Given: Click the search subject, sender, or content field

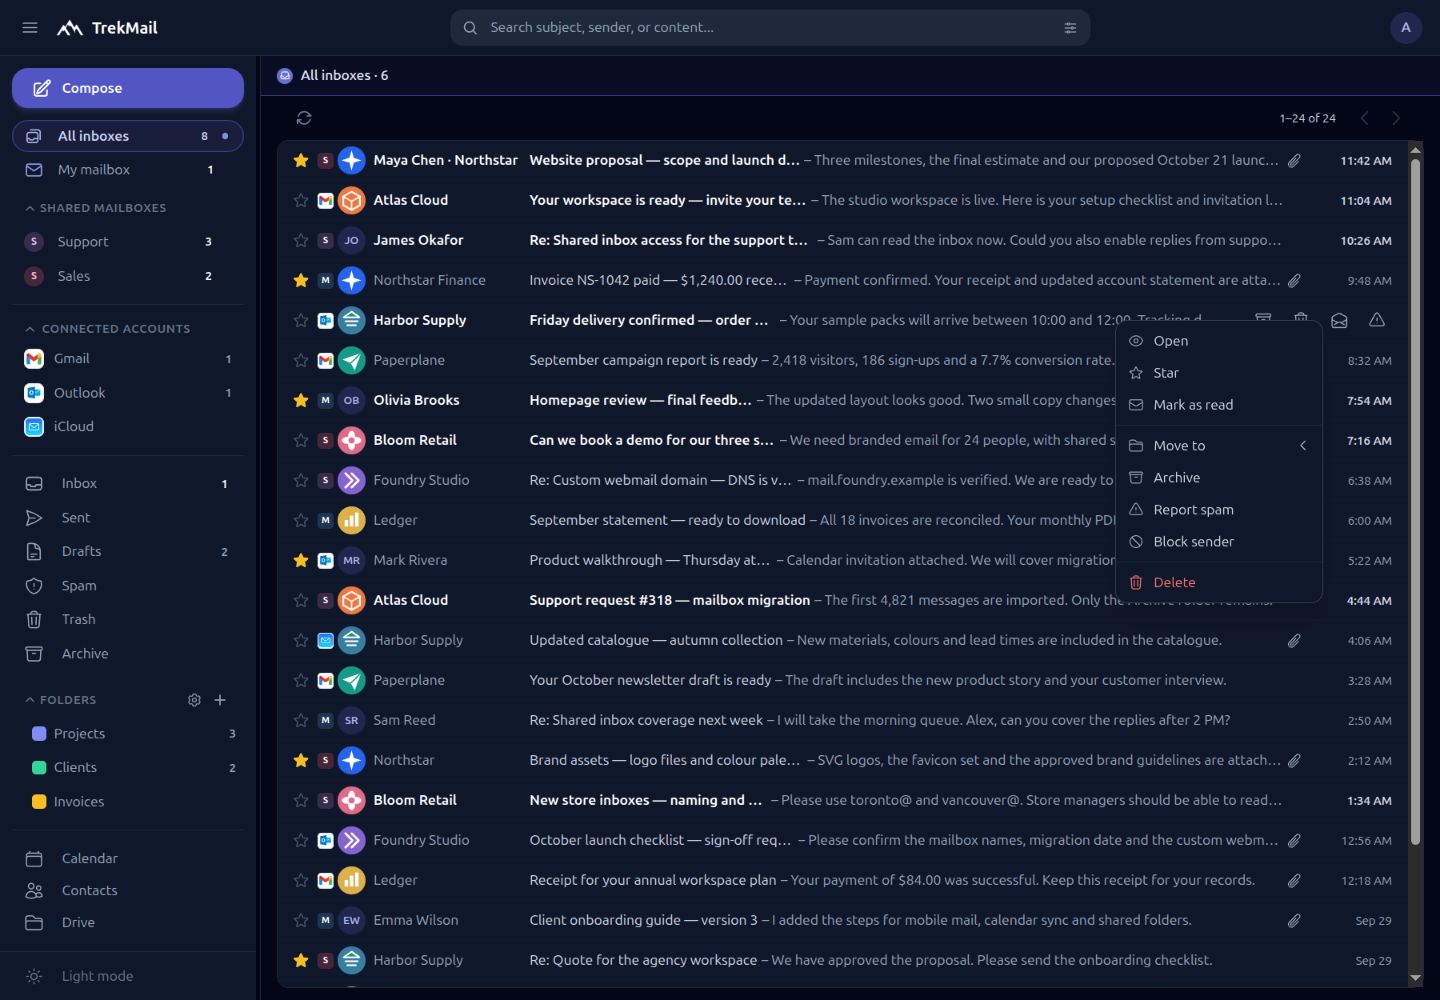Looking at the screenshot, I should 770,28.
